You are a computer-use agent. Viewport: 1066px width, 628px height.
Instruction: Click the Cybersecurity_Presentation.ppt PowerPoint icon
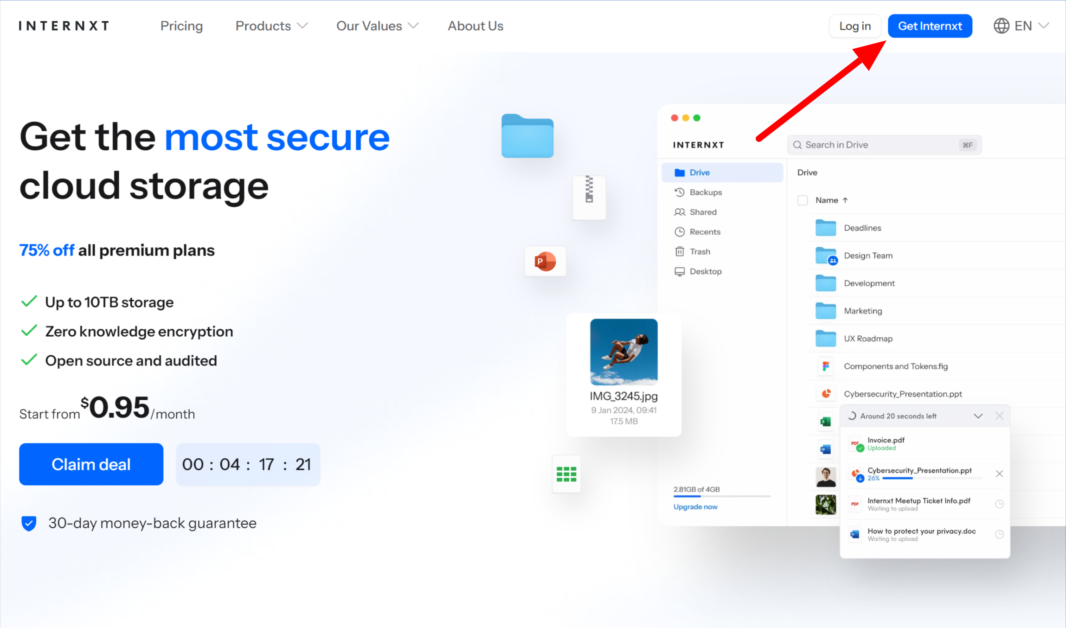pyautogui.click(x=826, y=393)
